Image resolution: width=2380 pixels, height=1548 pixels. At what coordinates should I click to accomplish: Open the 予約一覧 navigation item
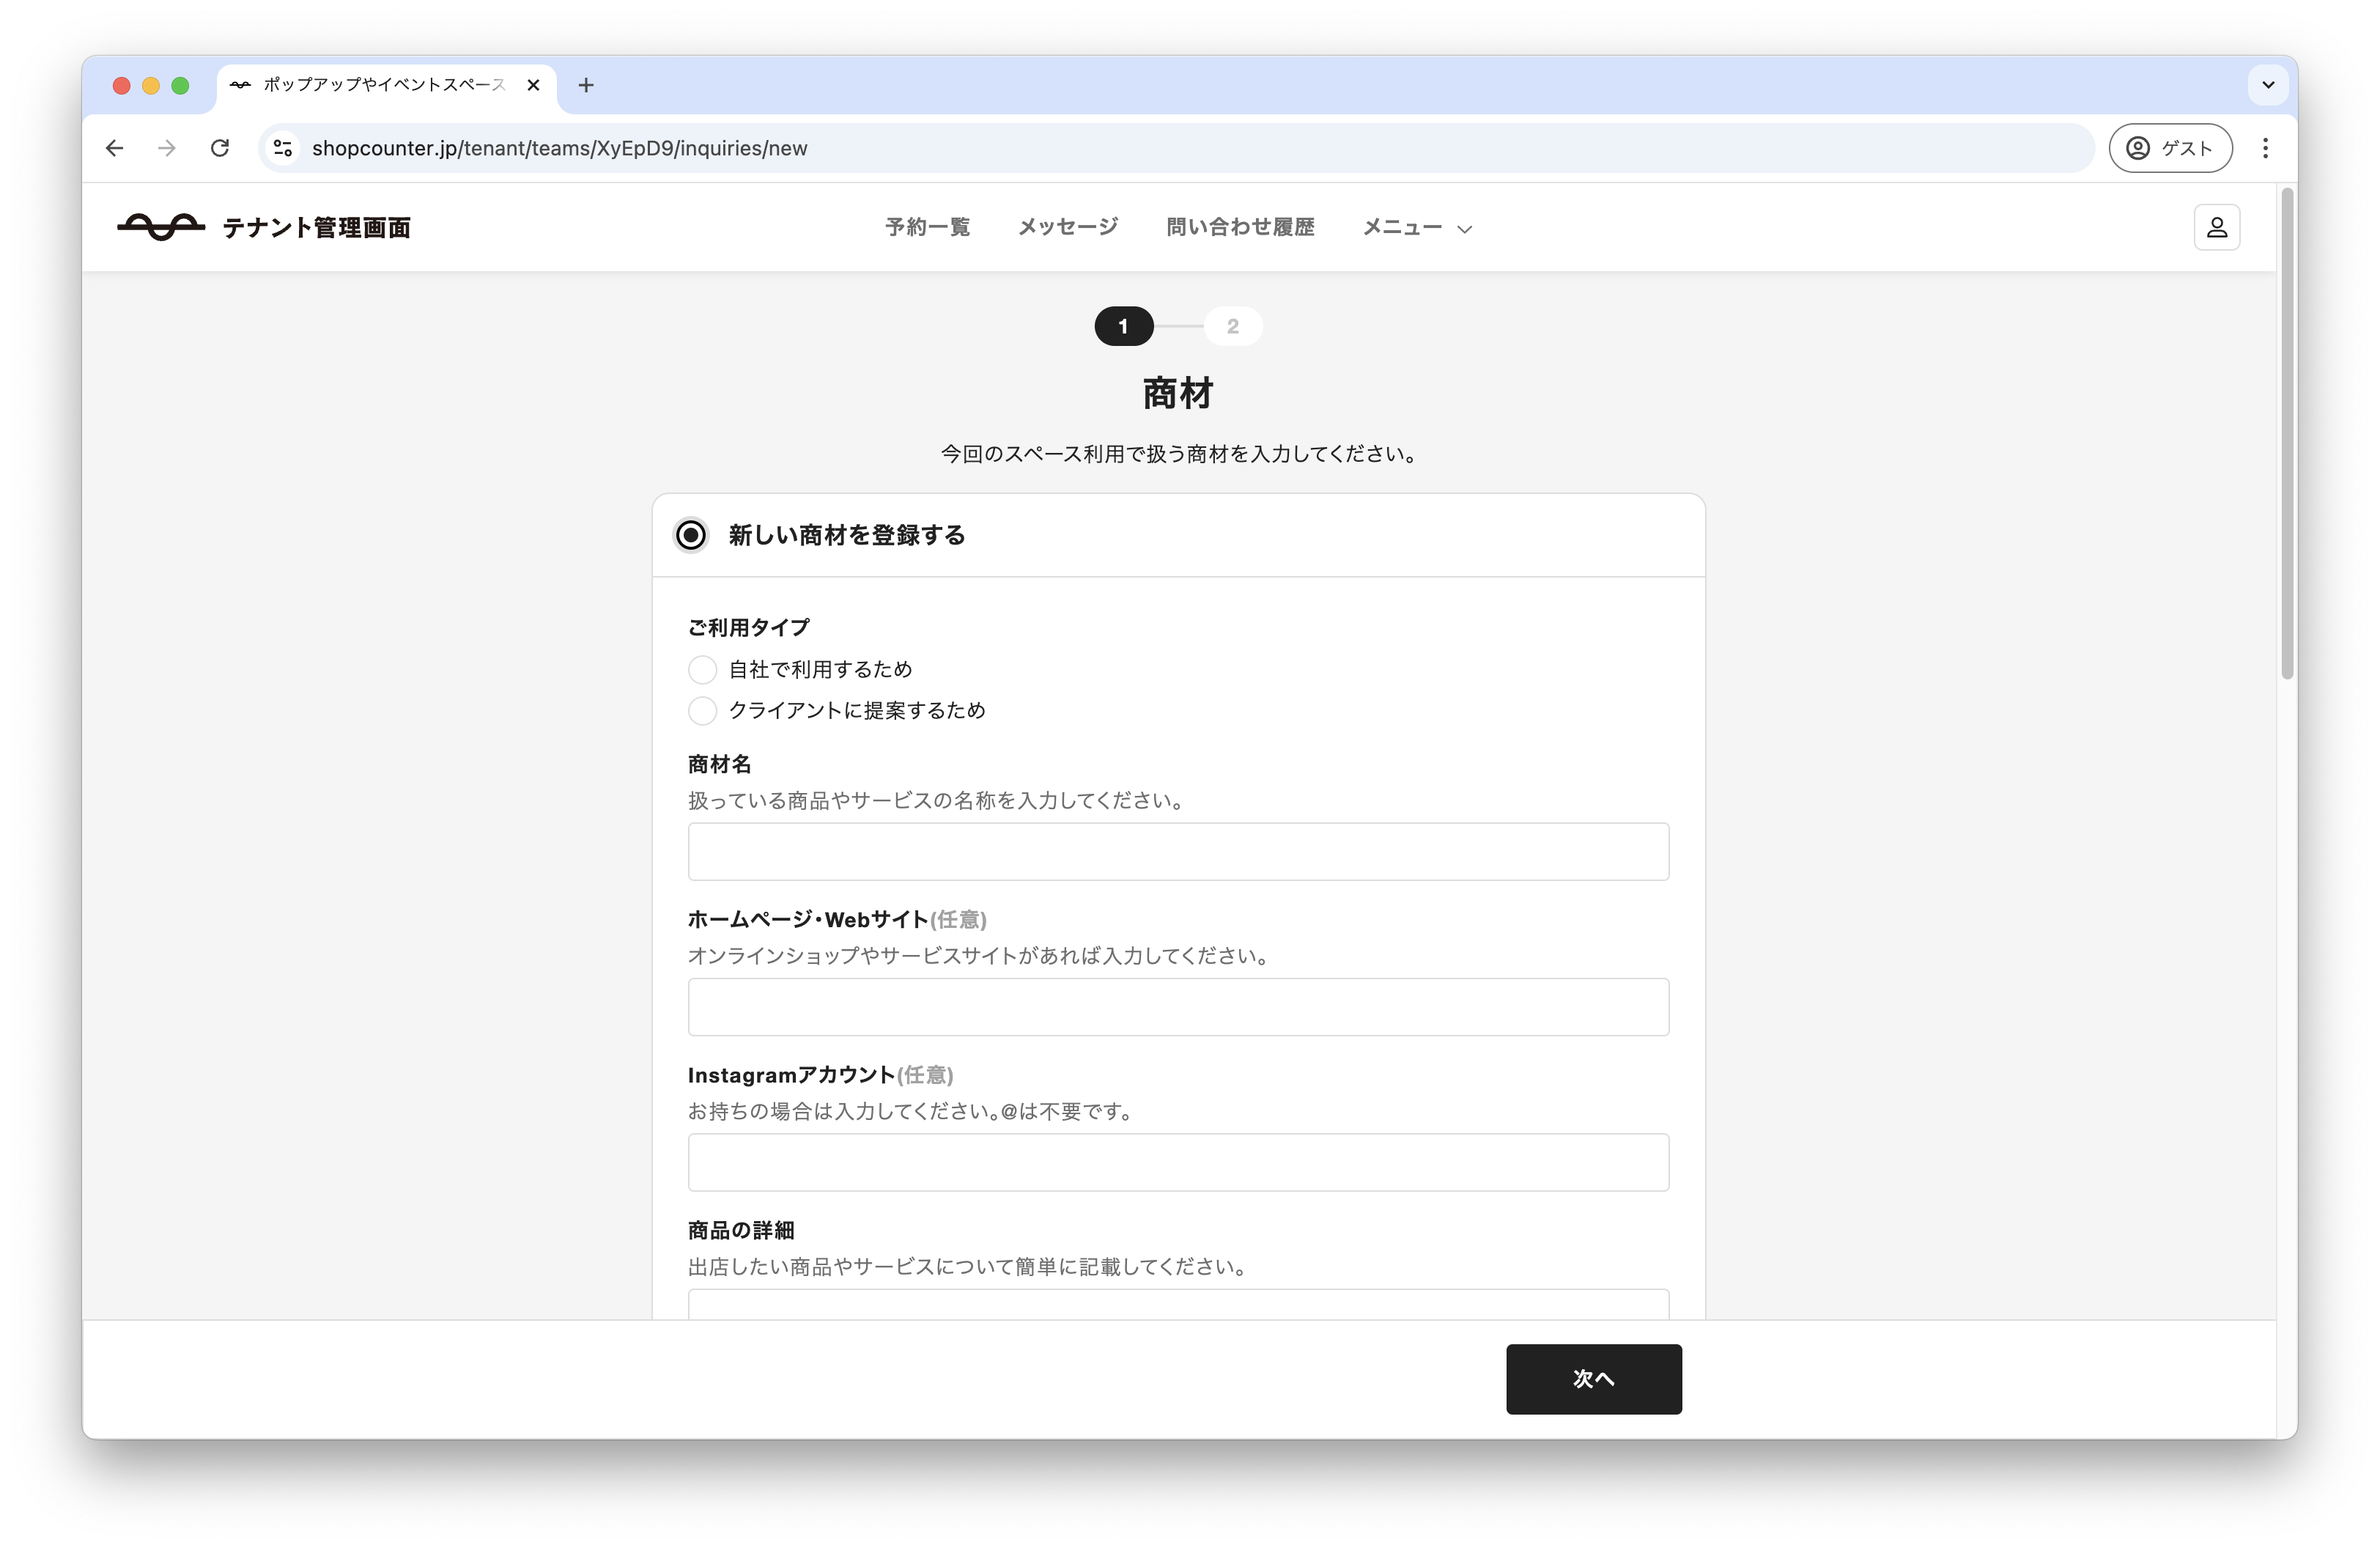pos(927,227)
